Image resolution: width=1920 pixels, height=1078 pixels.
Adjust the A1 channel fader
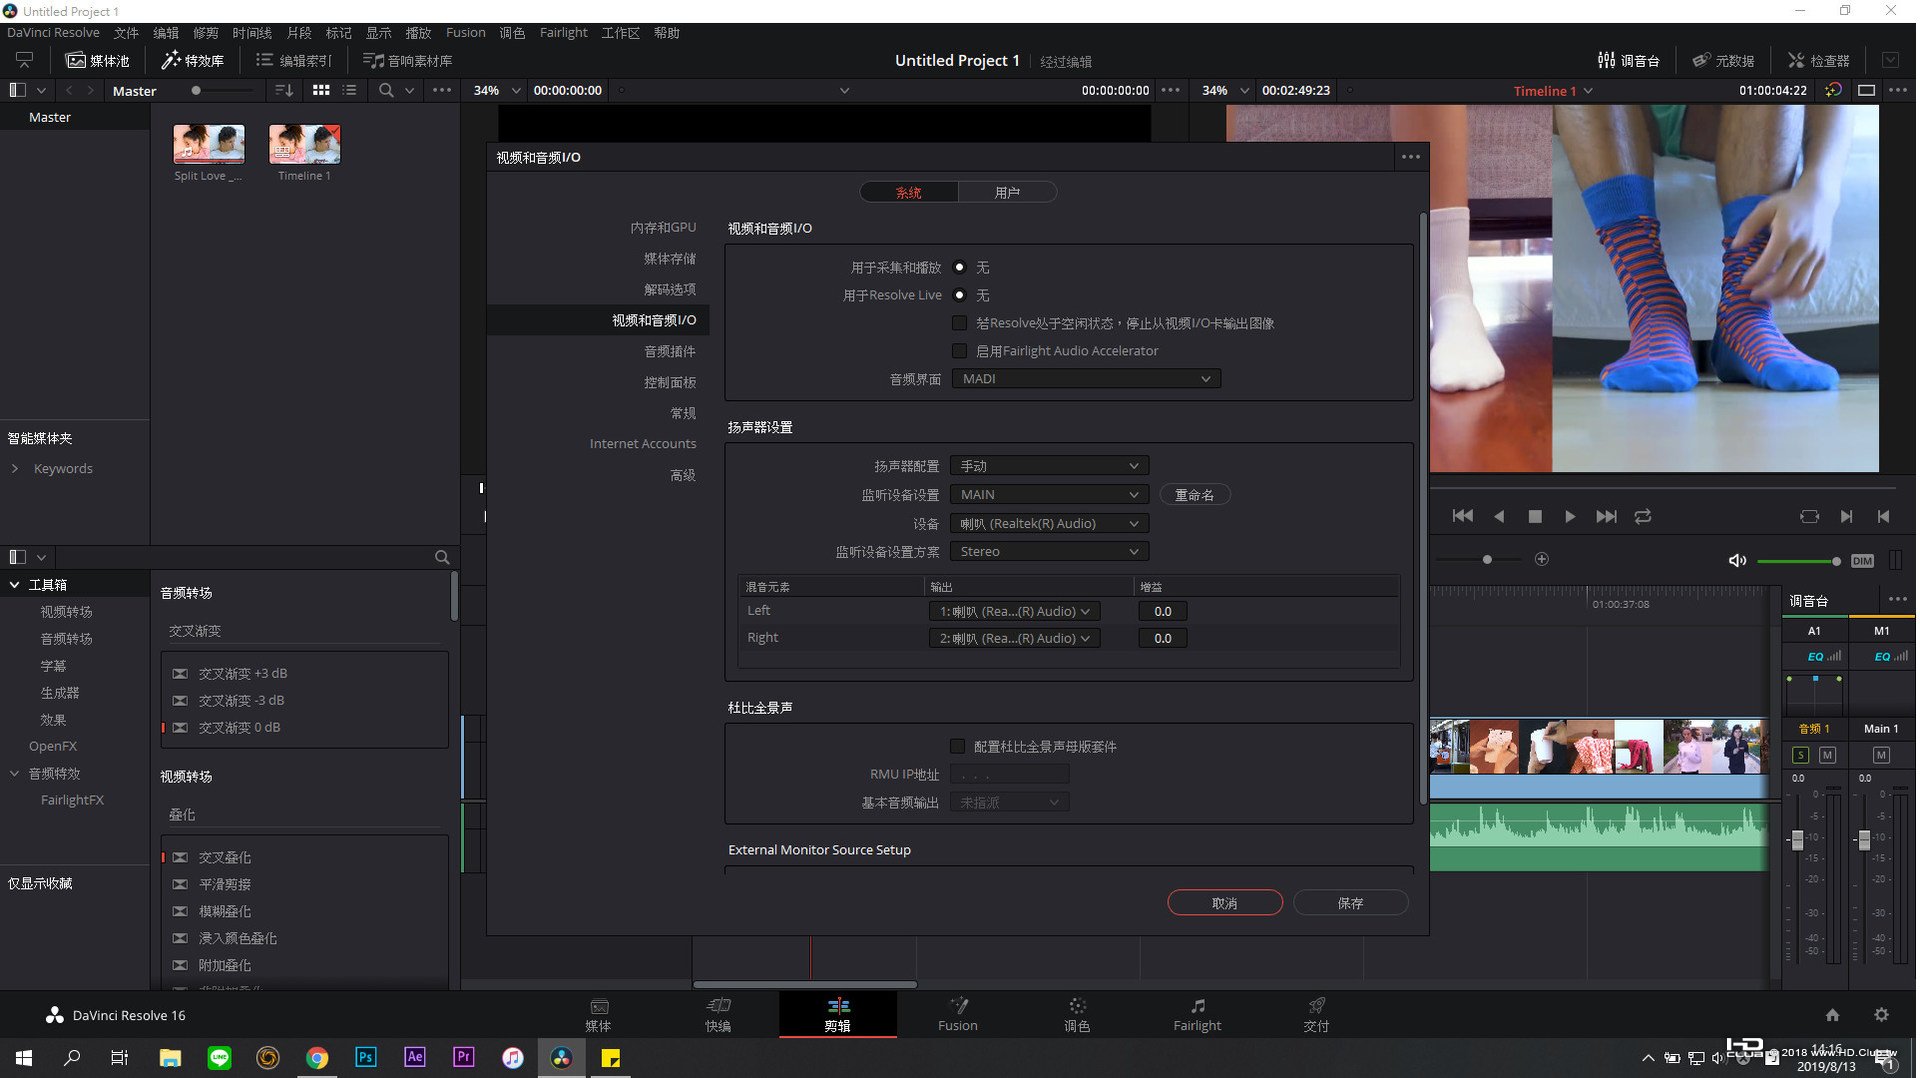(1797, 840)
